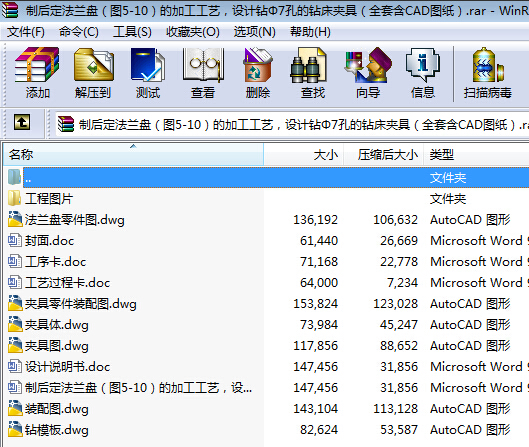Click the 钻模板.dwg file icon
529x447 pixels.
pos(14,429)
